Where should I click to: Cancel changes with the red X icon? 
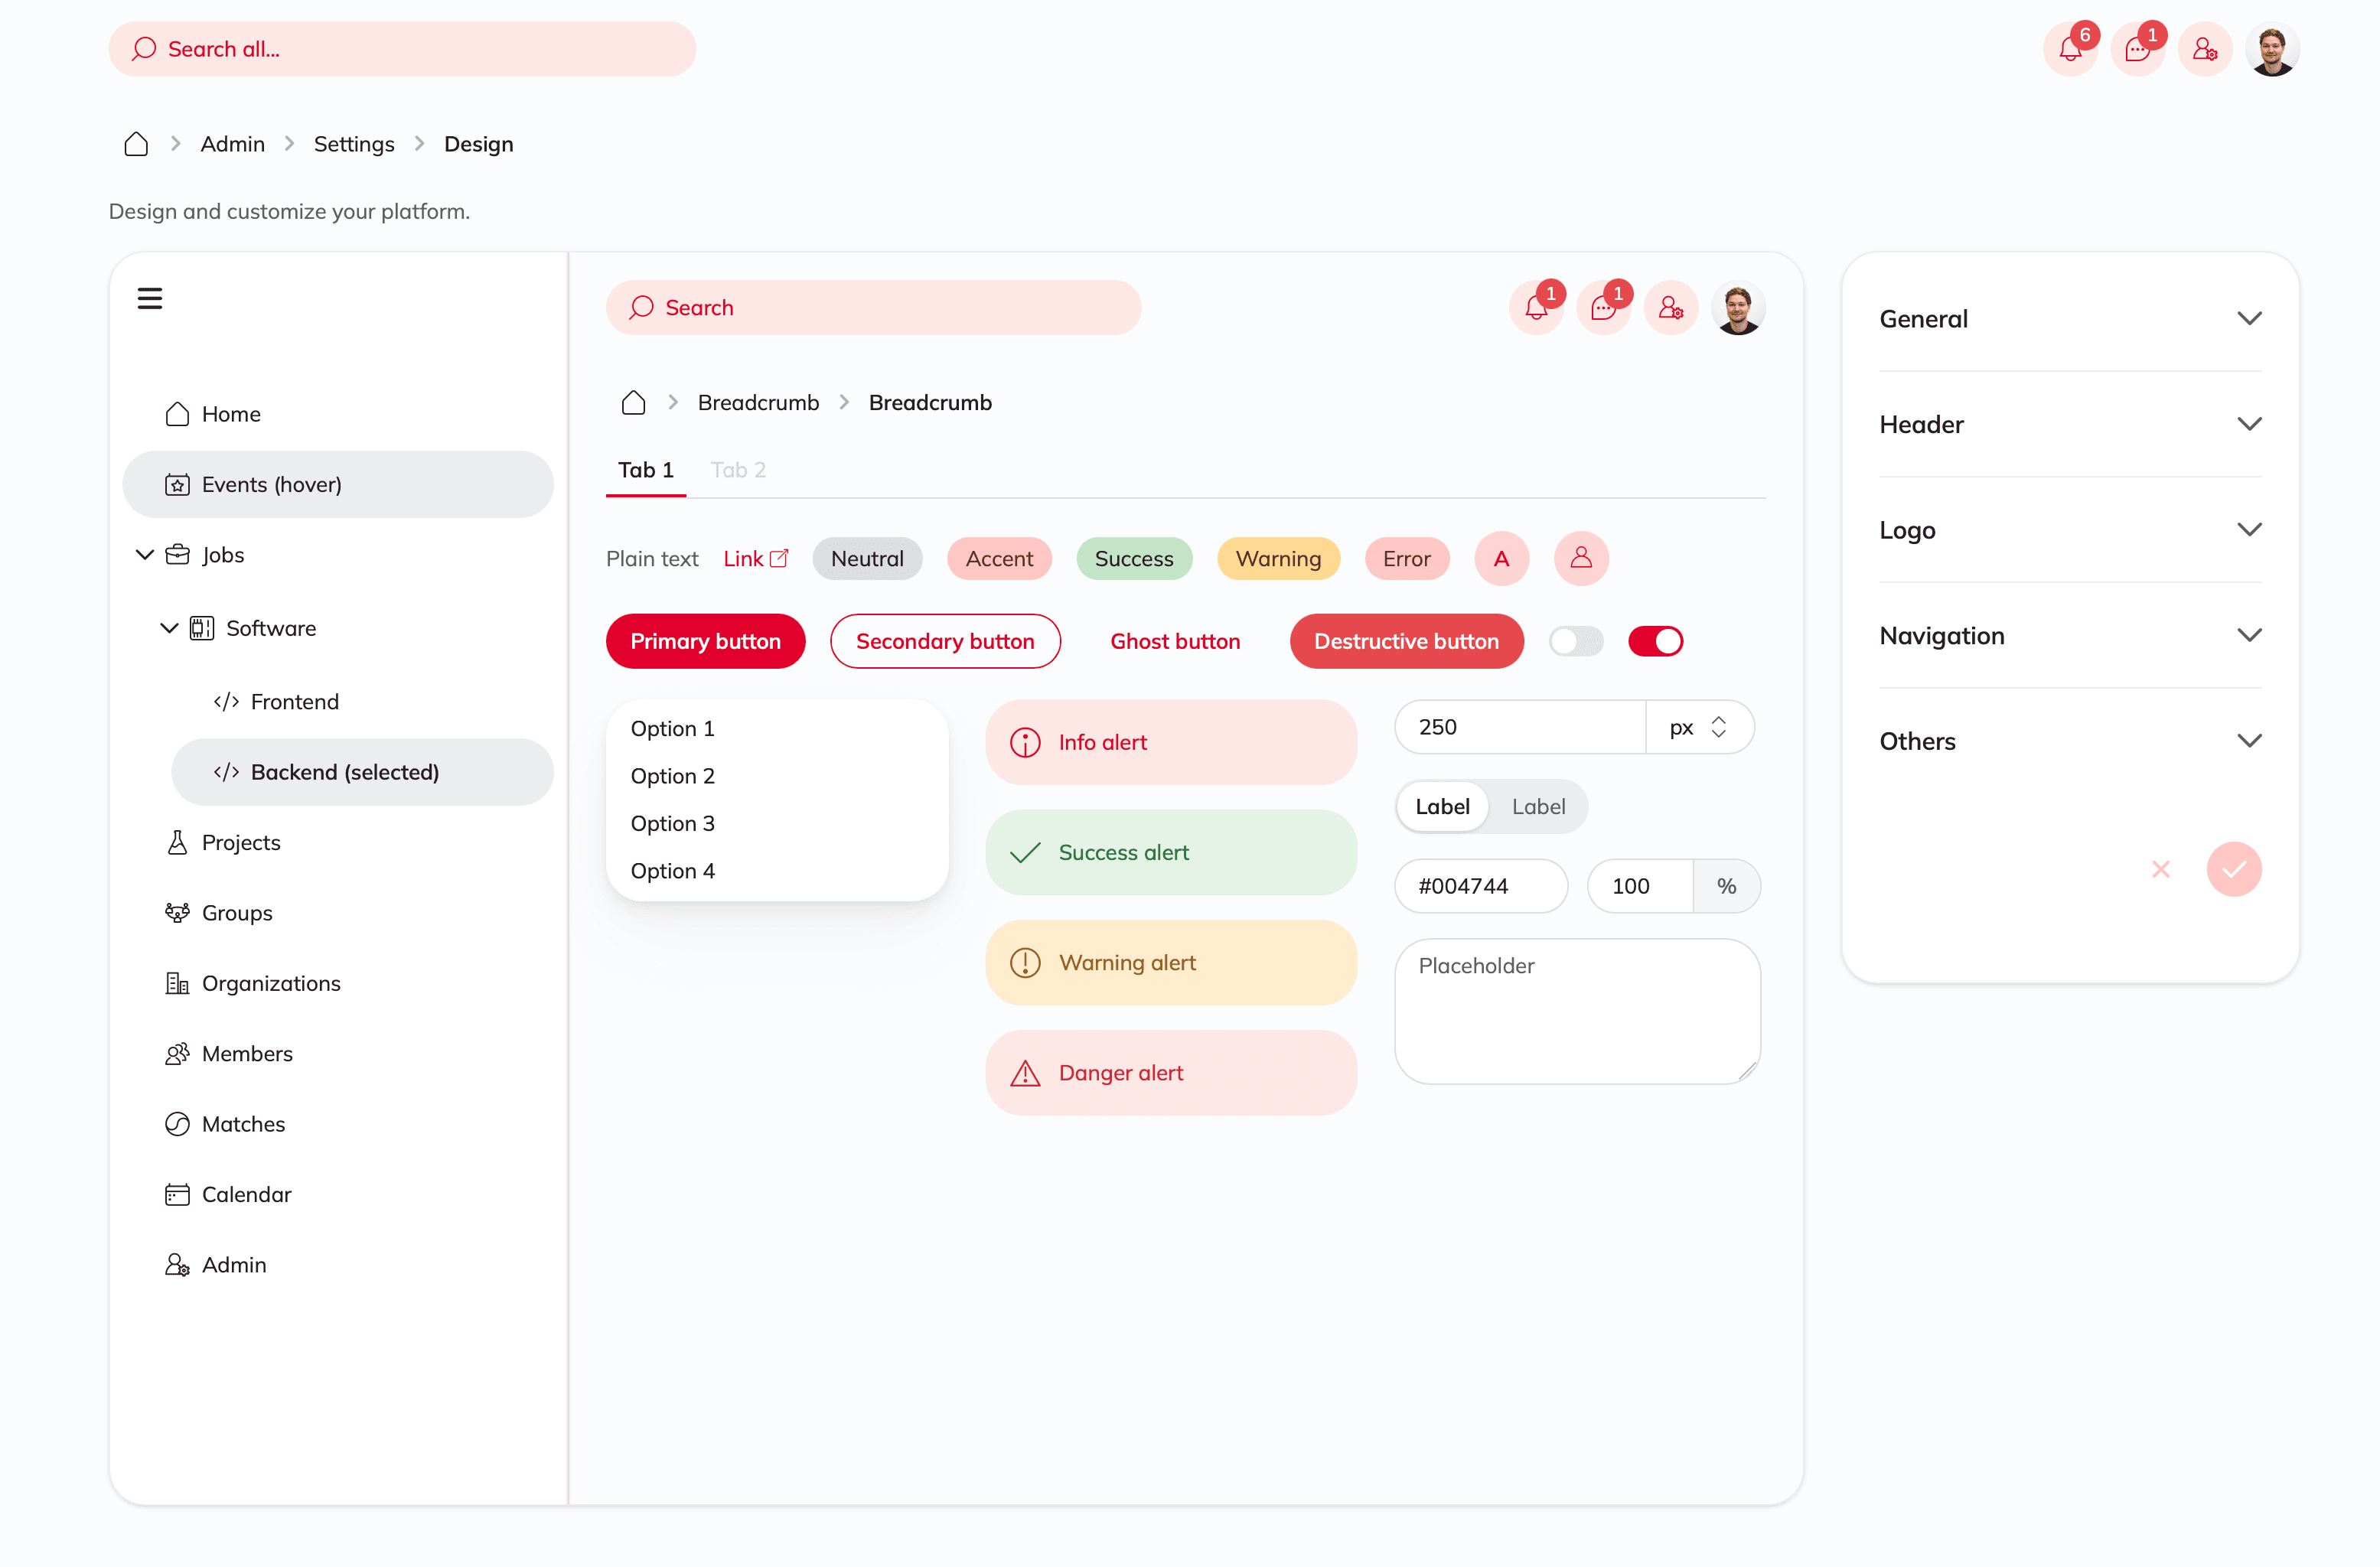tap(2161, 869)
